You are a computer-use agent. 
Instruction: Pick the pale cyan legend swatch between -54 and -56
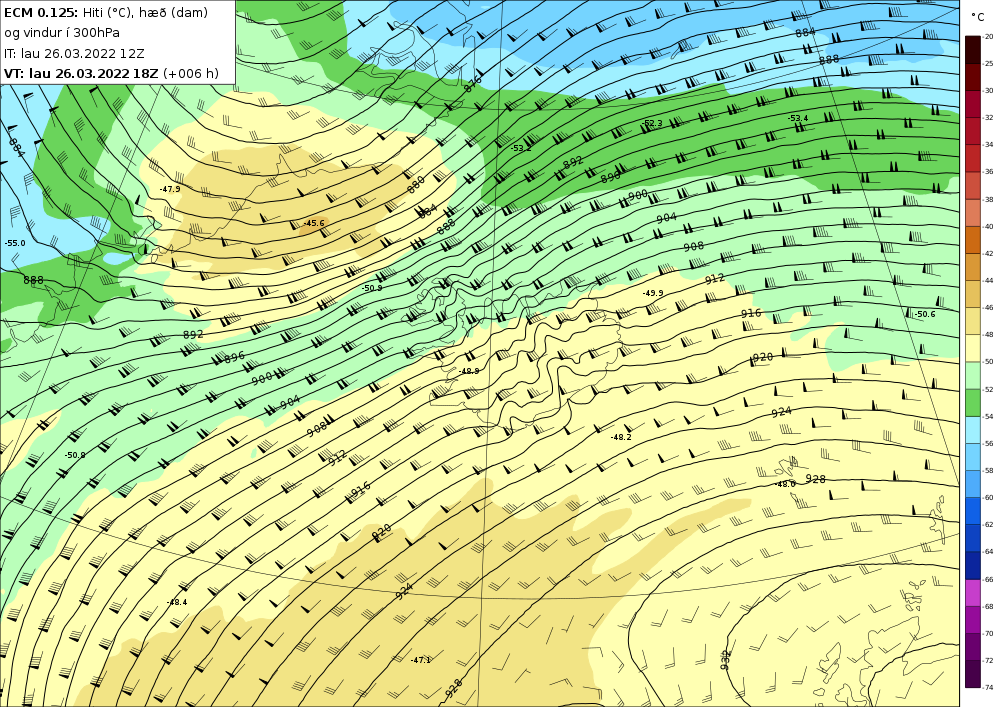[973, 430]
